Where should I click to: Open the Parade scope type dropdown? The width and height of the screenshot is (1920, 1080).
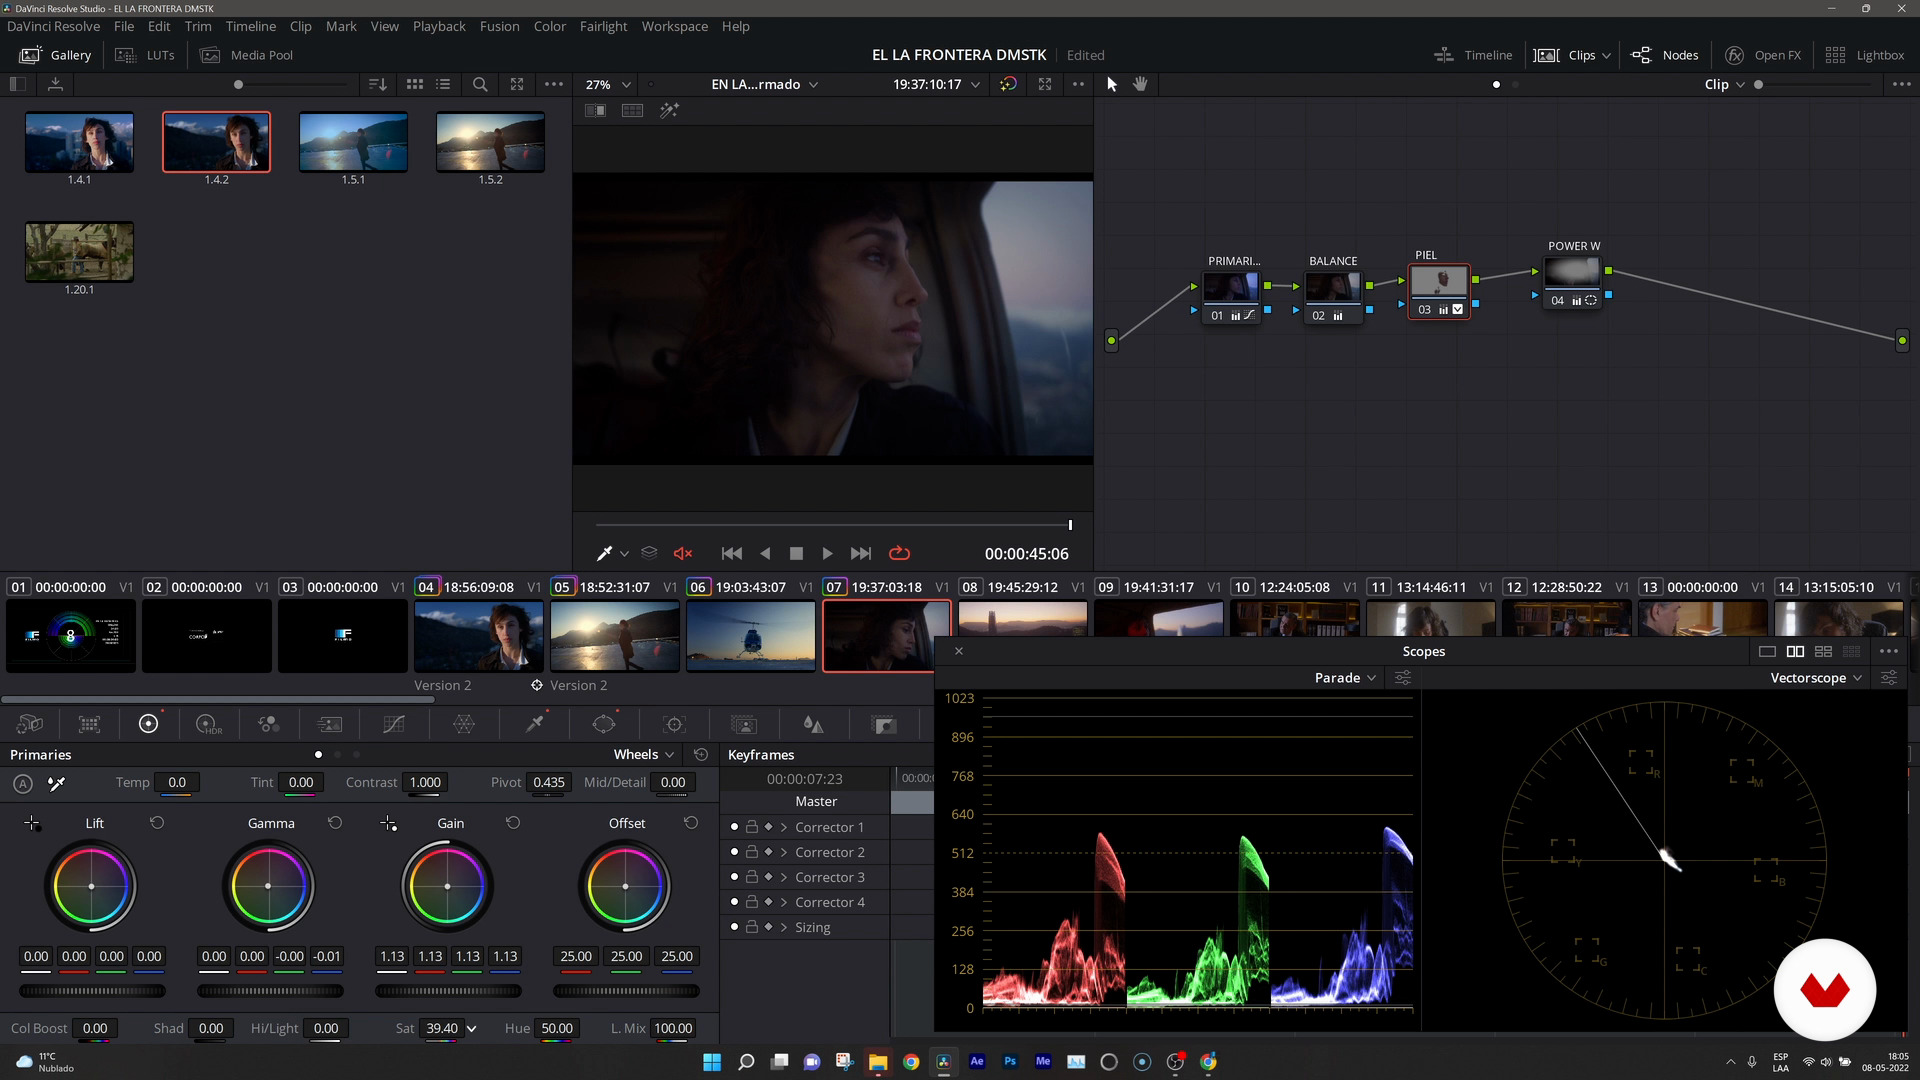pyautogui.click(x=1345, y=678)
